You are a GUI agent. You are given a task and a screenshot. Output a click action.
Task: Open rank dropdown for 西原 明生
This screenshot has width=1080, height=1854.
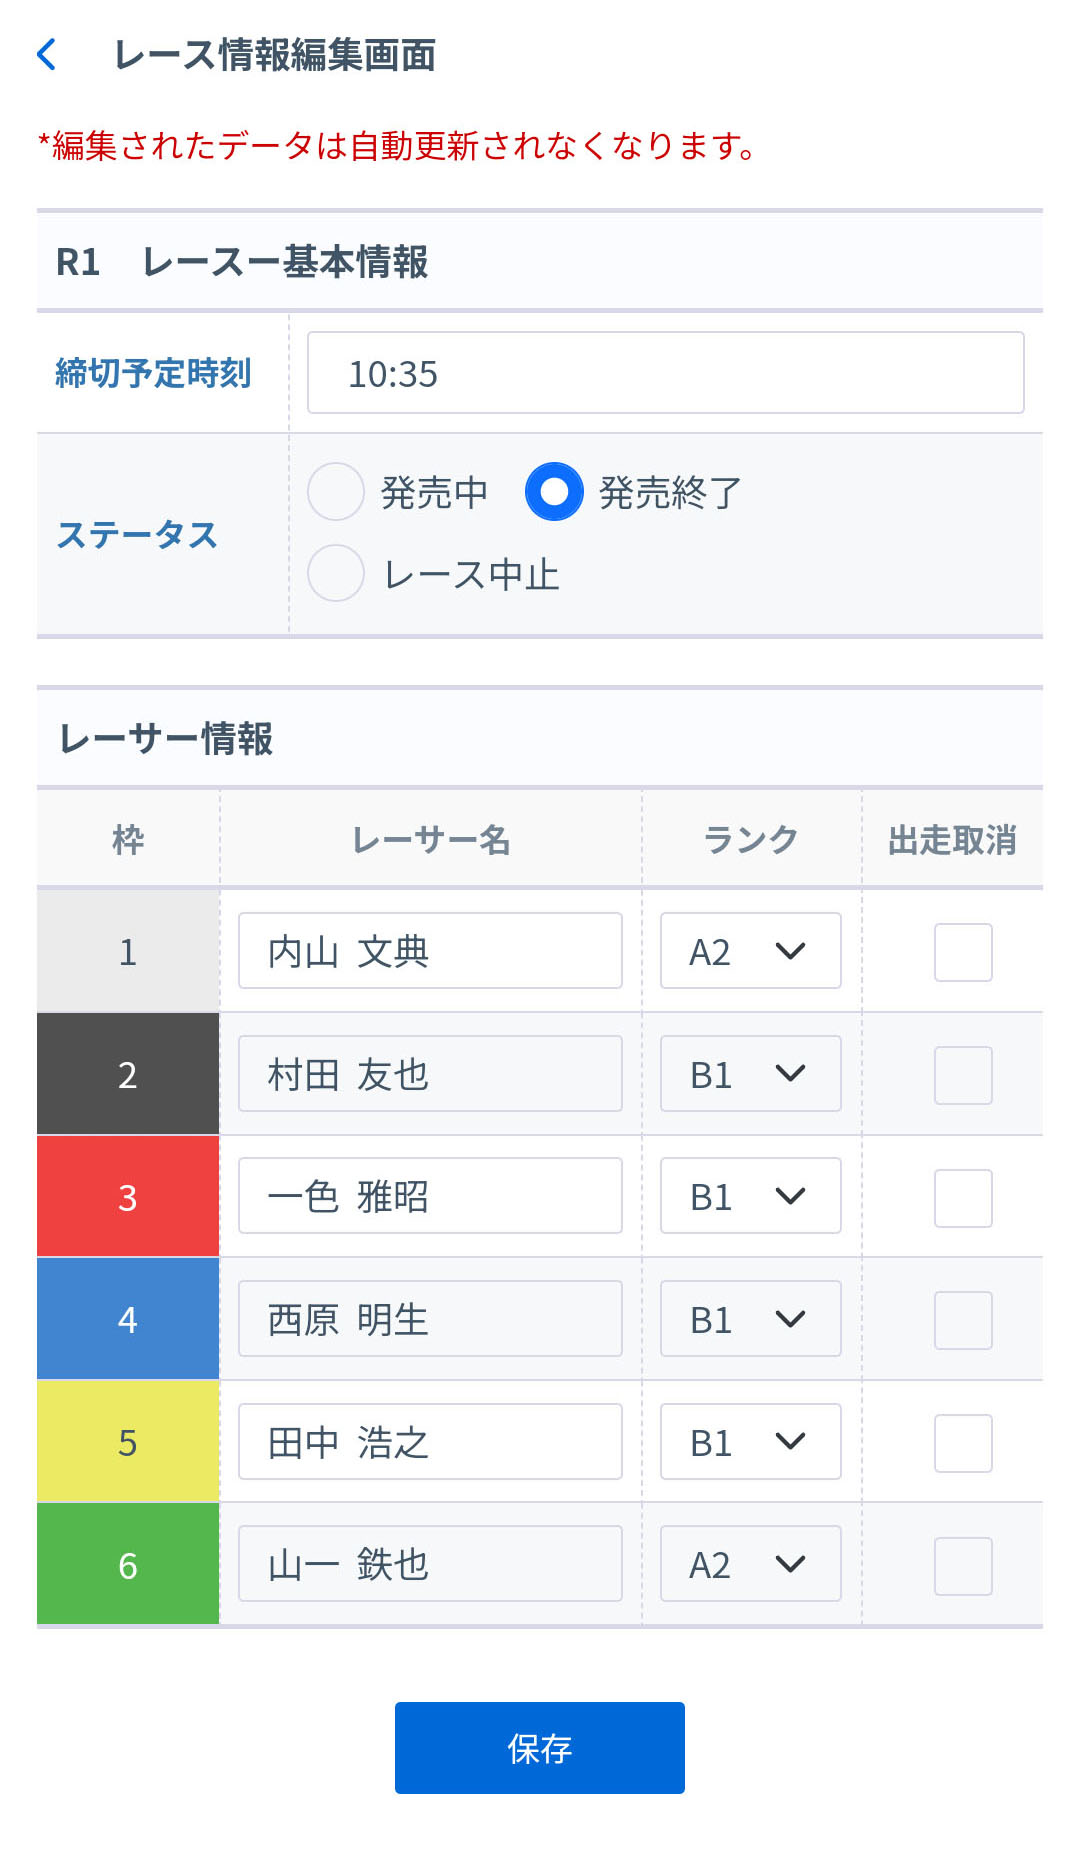750,1319
